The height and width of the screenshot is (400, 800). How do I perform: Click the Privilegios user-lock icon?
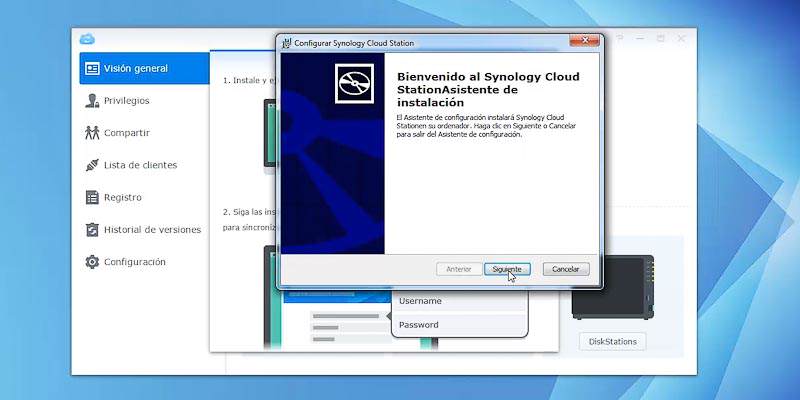(x=92, y=101)
